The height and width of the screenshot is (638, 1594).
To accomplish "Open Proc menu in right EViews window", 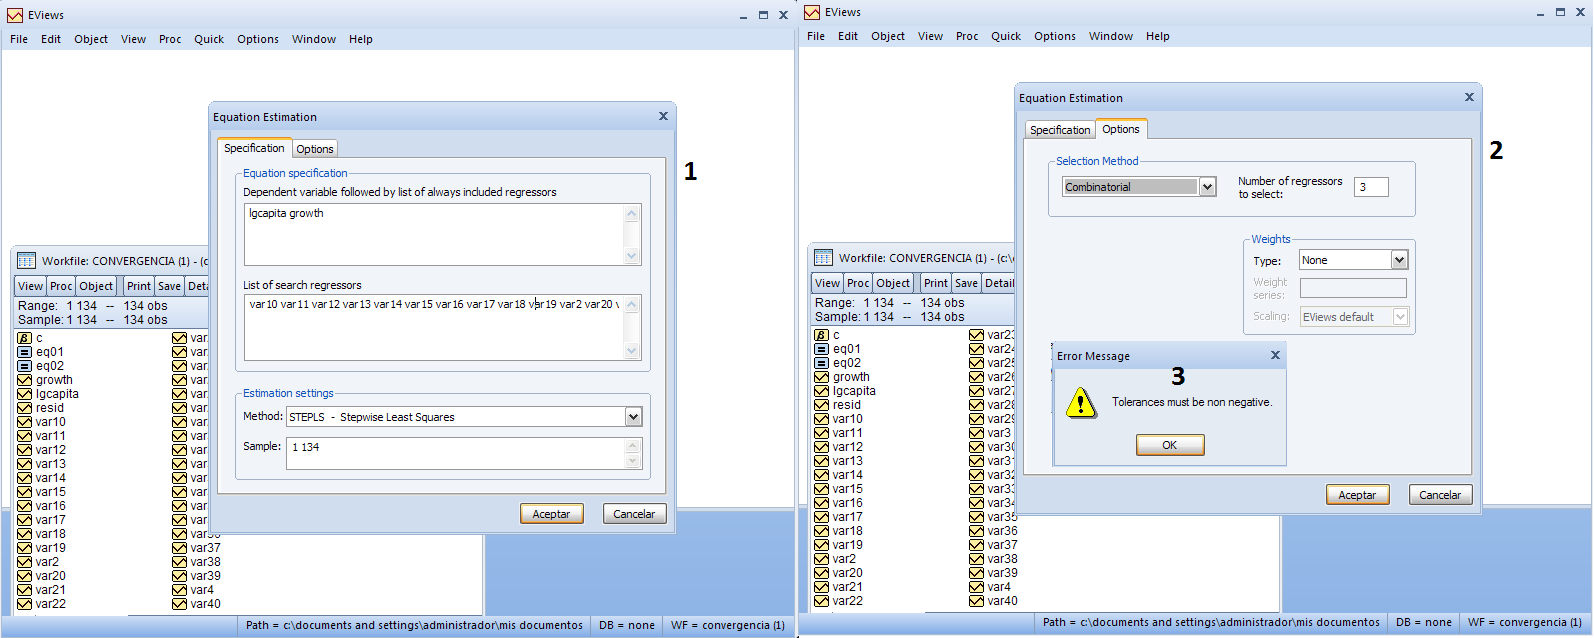I will [967, 36].
